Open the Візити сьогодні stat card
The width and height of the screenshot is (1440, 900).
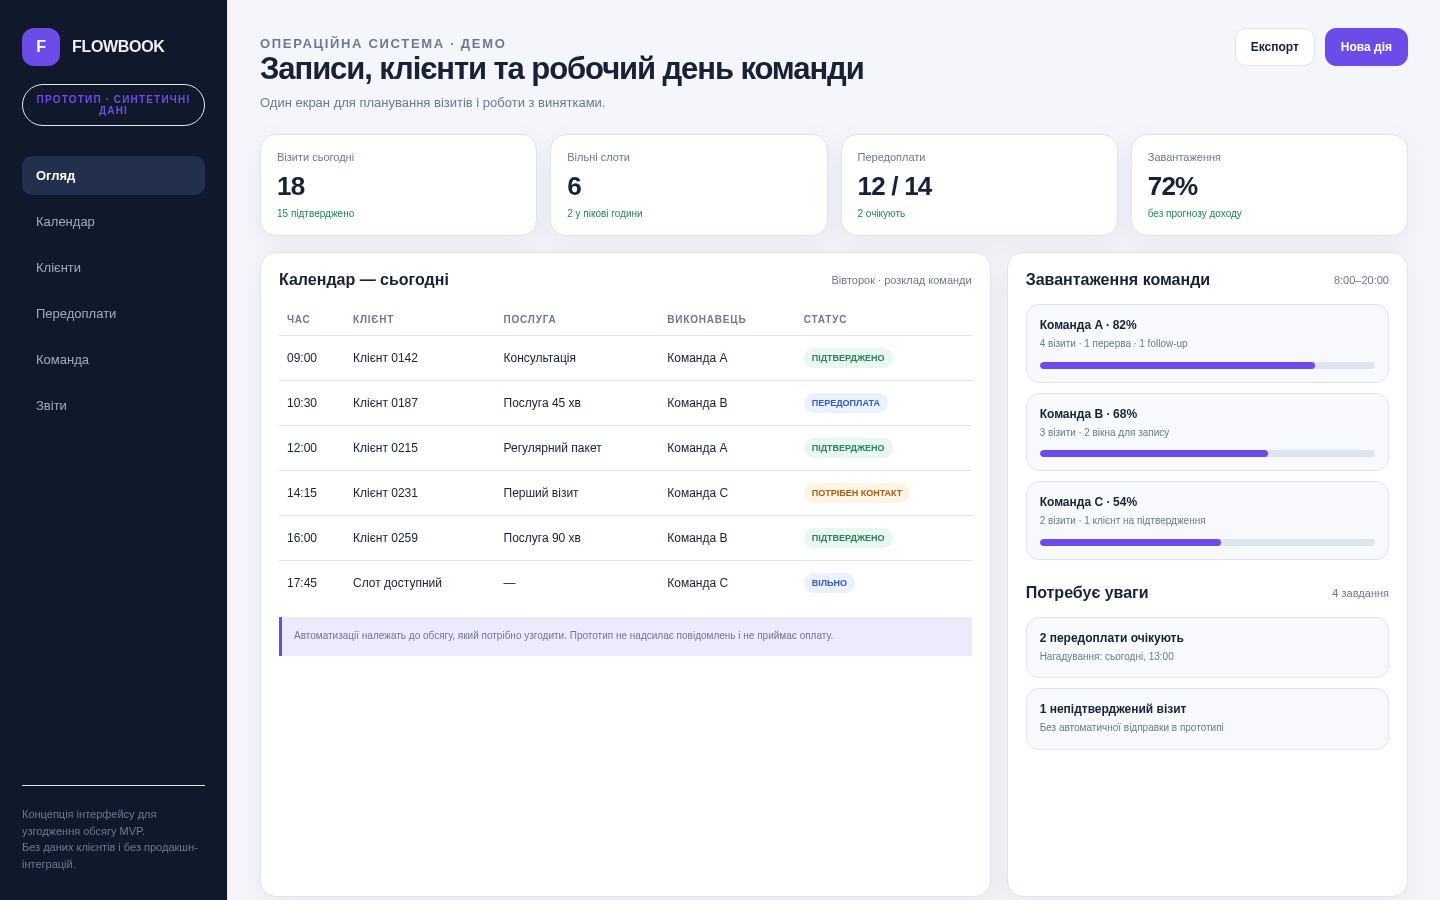tap(398, 185)
